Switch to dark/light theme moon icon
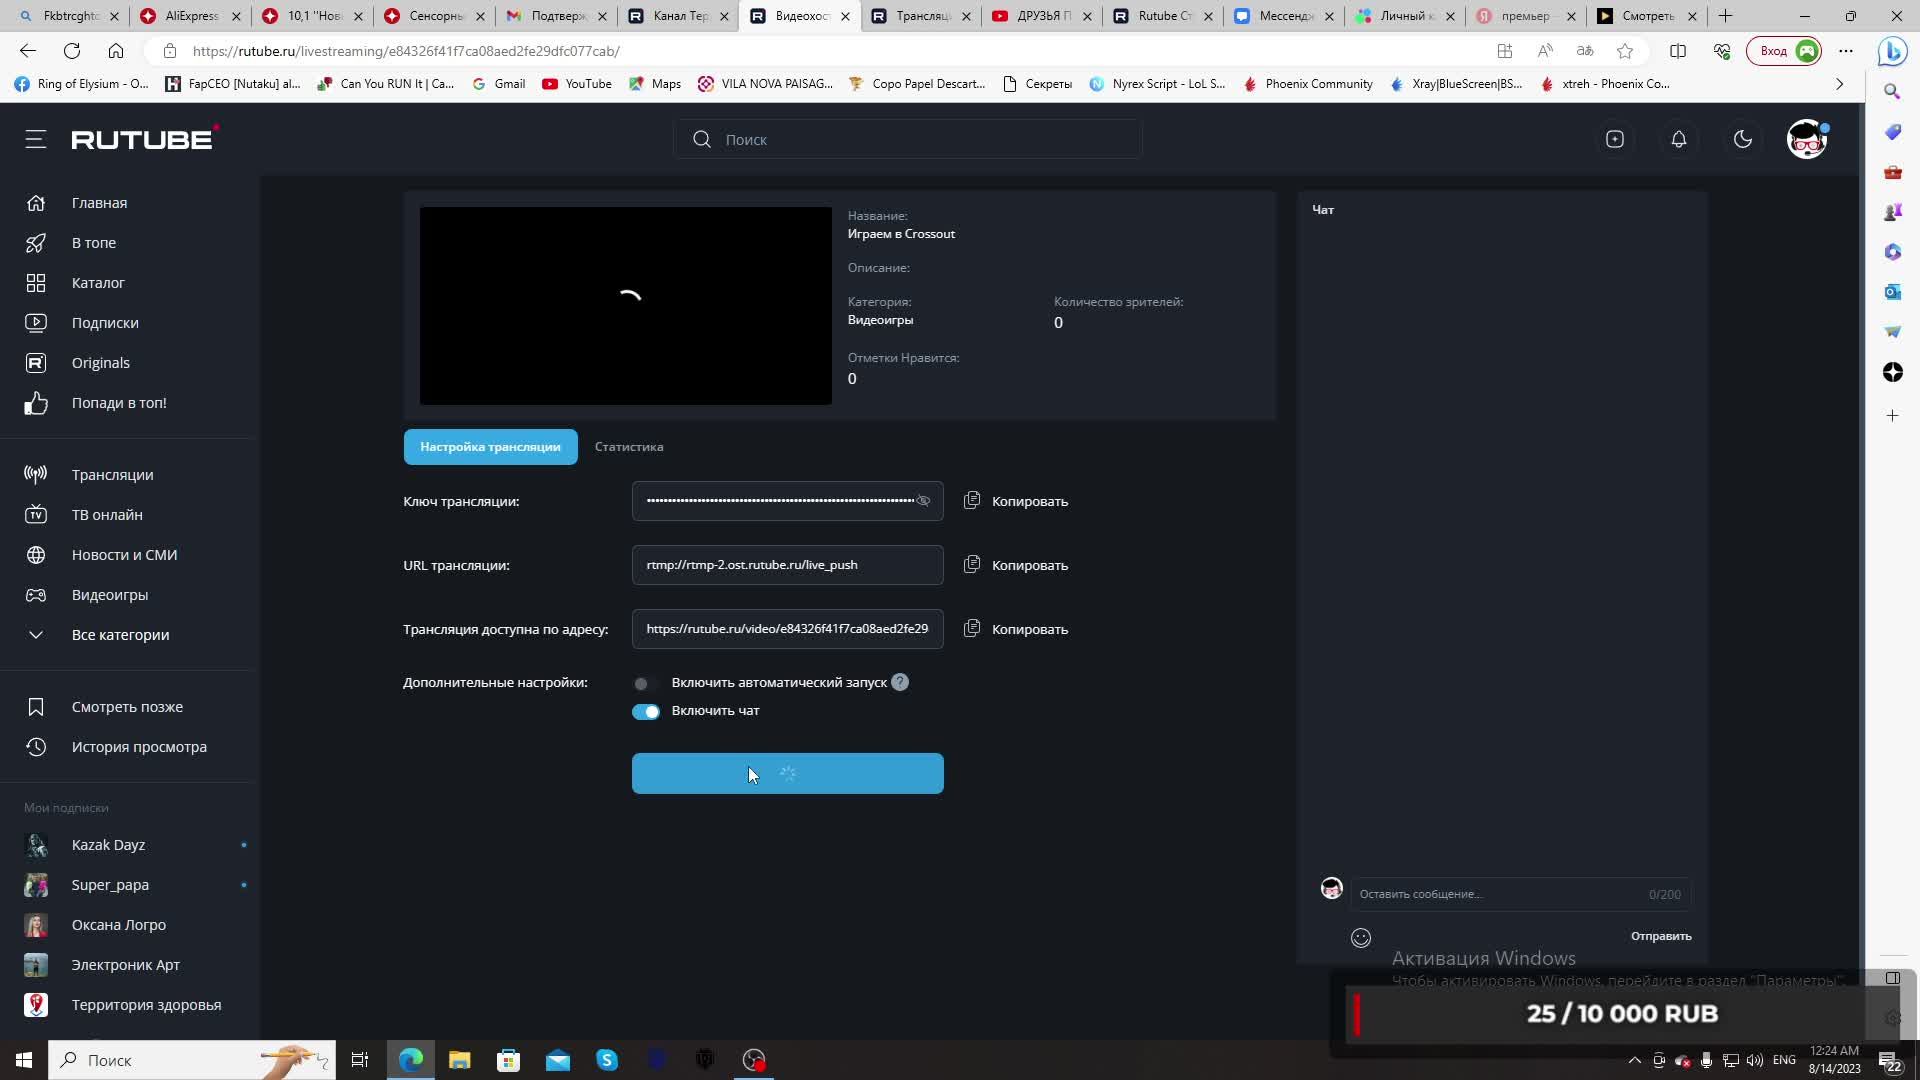The height and width of the screenshot is (1080, 1920). pos(1743,139)
